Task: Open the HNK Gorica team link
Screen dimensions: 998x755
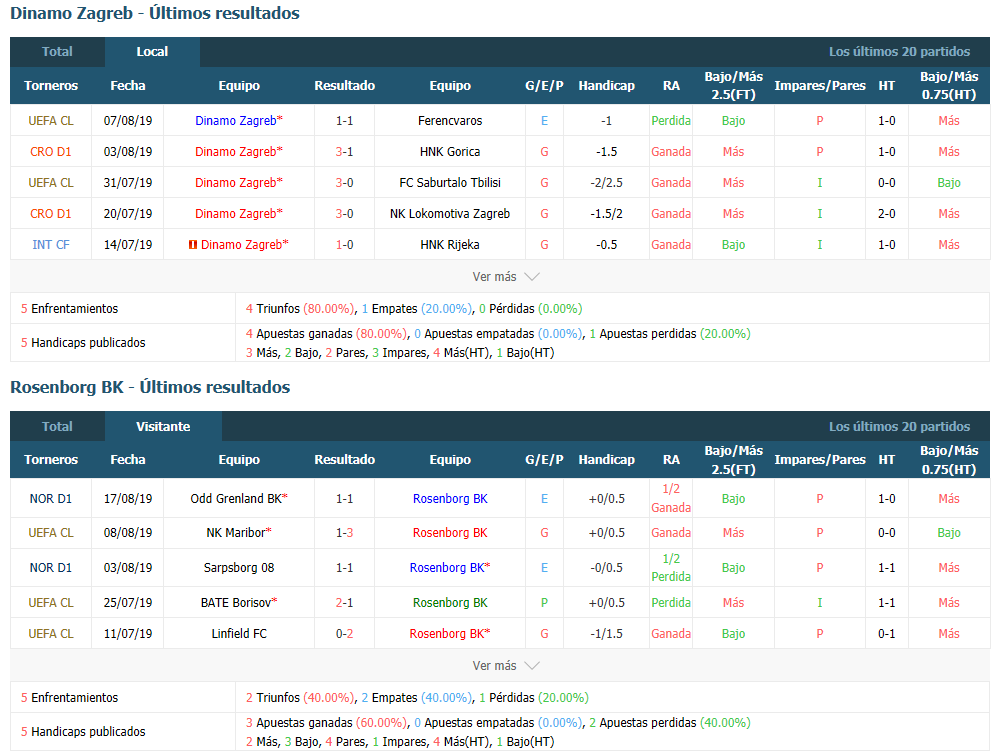Action: tap(450, 152)
